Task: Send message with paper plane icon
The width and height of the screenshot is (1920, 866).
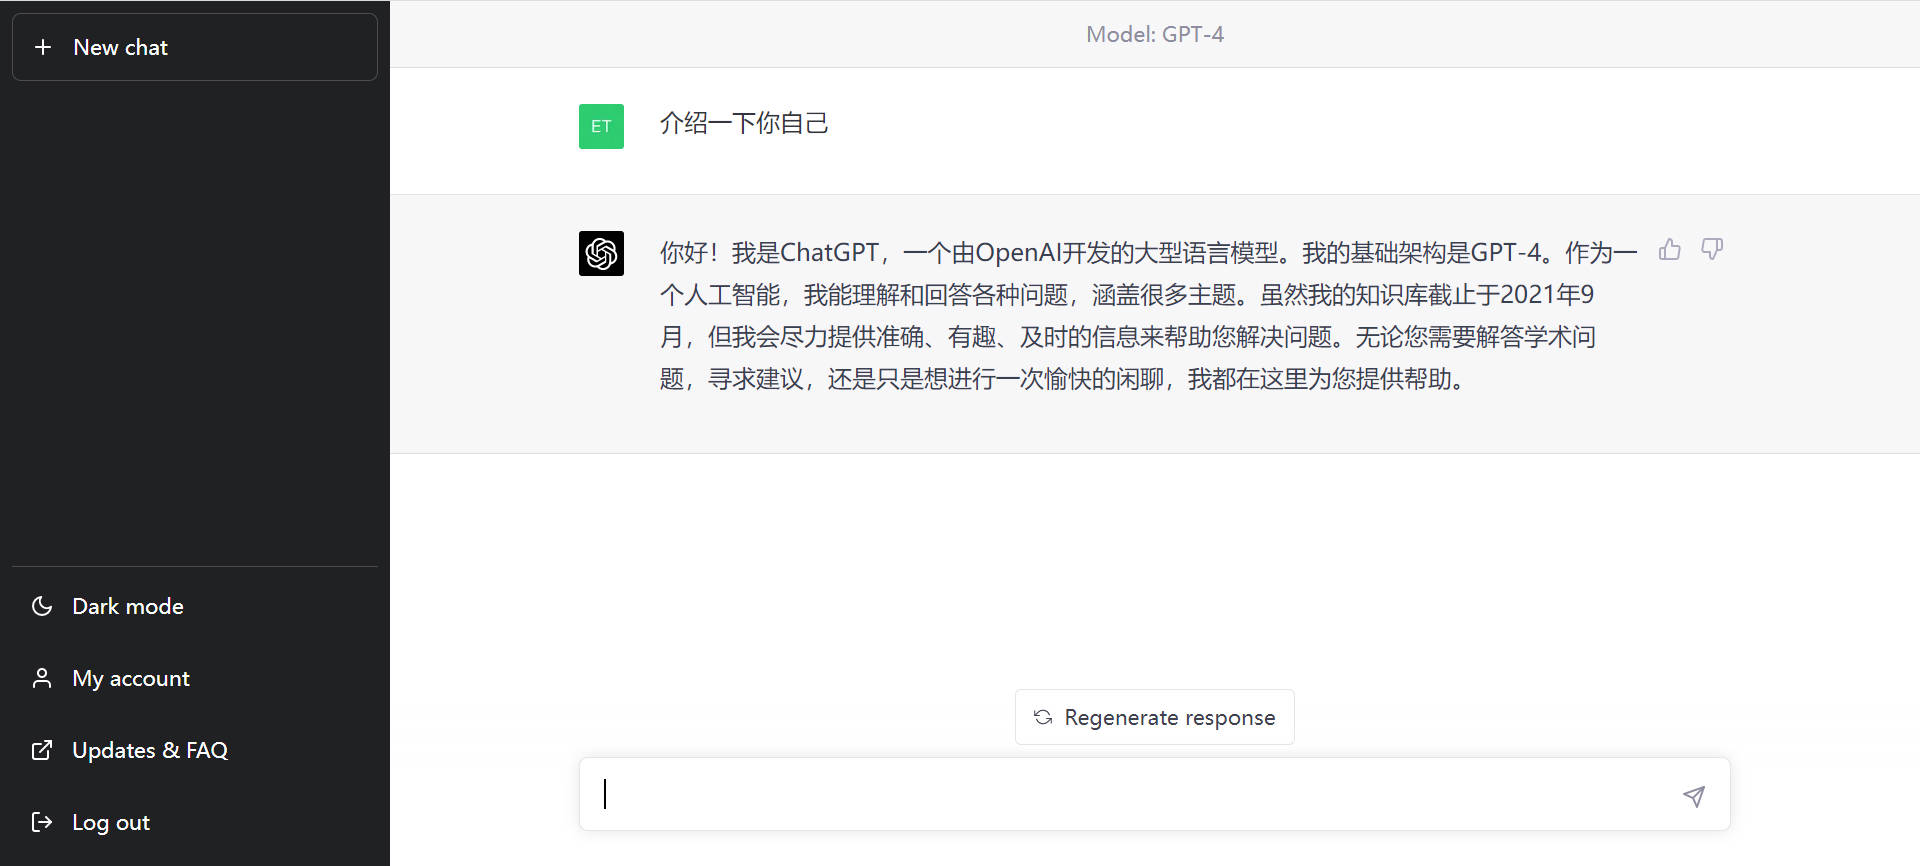Action: (1693, 796)
